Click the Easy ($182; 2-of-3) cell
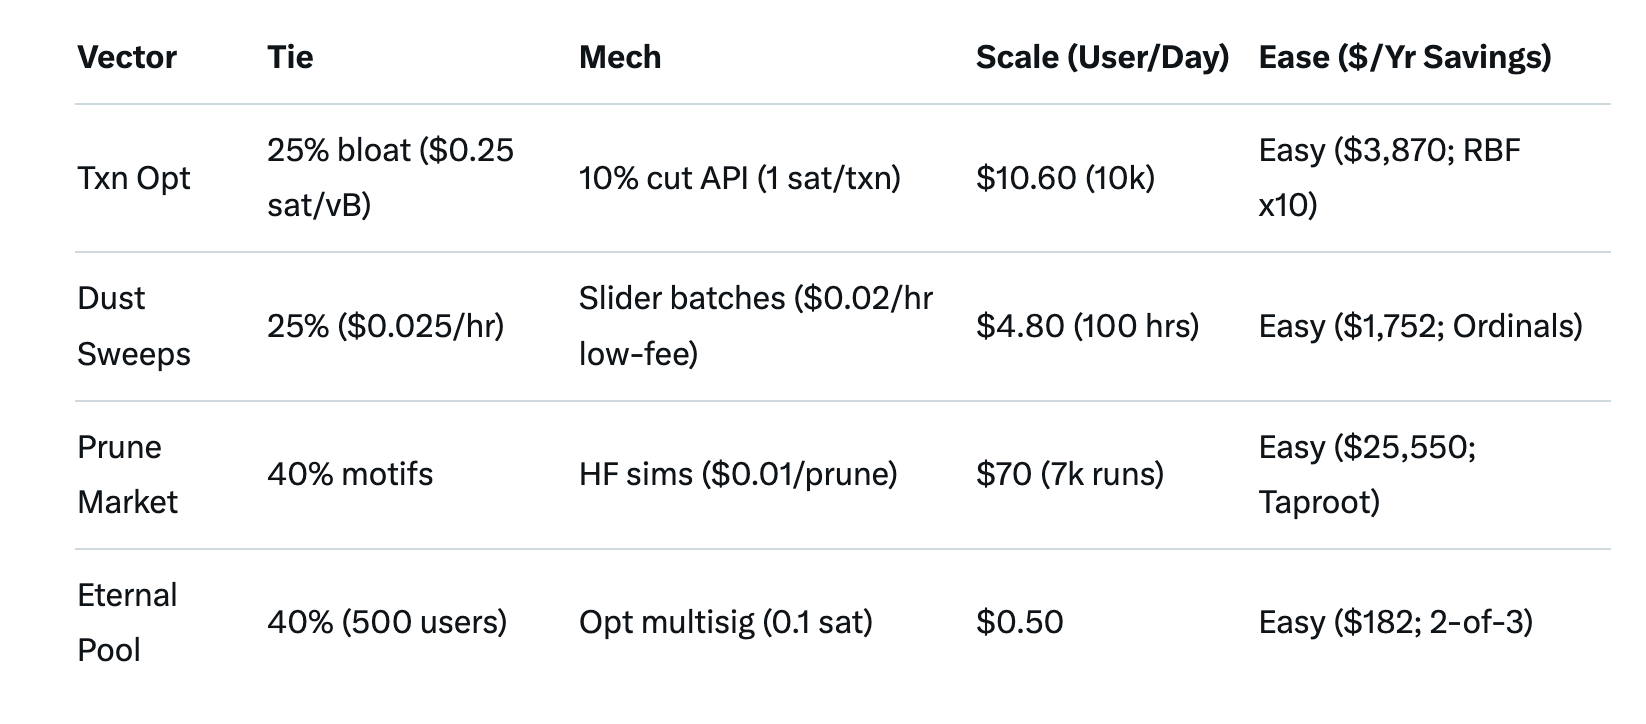 [x=1395, y=622]
